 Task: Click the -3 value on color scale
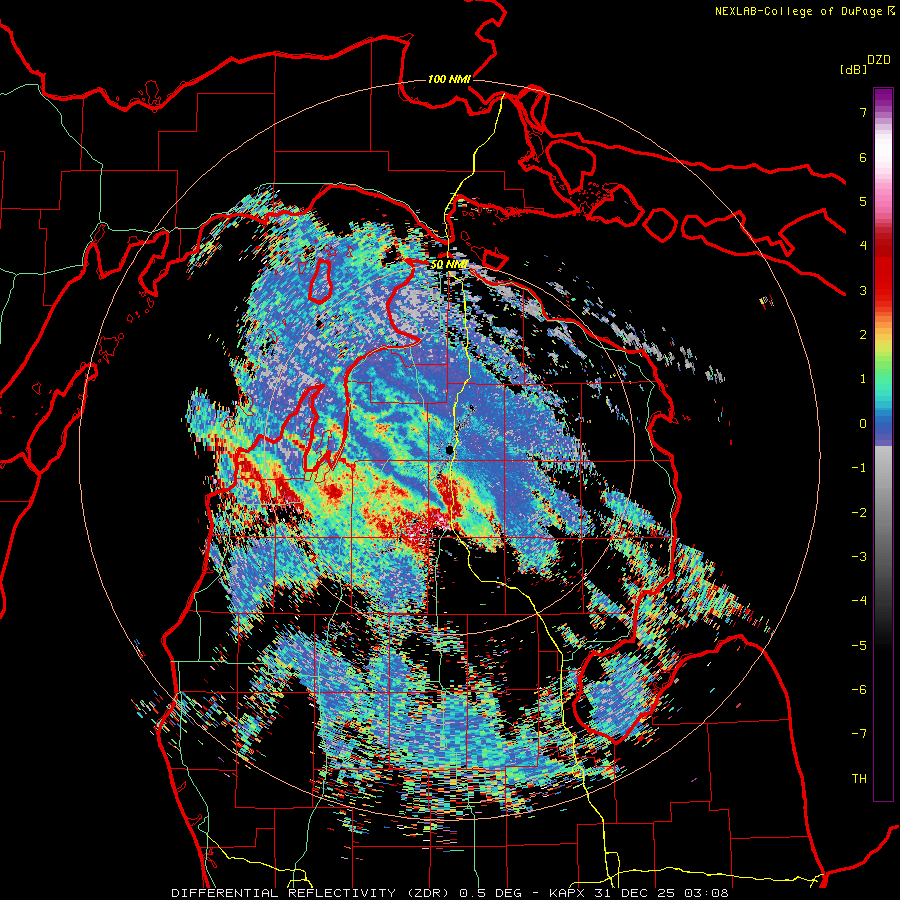859,557
